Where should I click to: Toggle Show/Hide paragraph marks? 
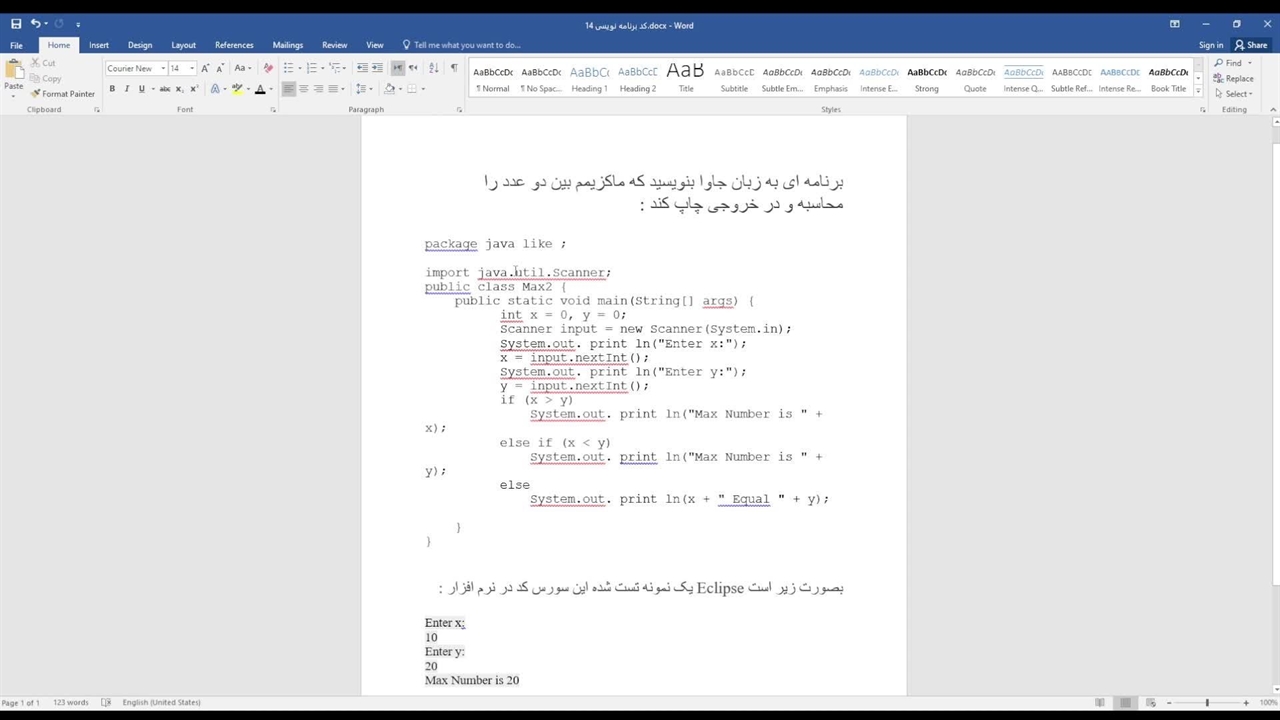pos(454,68)
